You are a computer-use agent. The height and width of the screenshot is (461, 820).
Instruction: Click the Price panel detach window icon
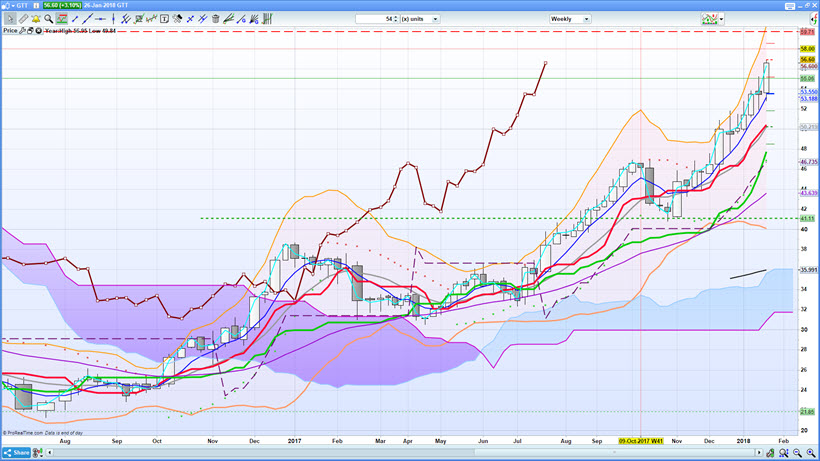tap(30, 31)
